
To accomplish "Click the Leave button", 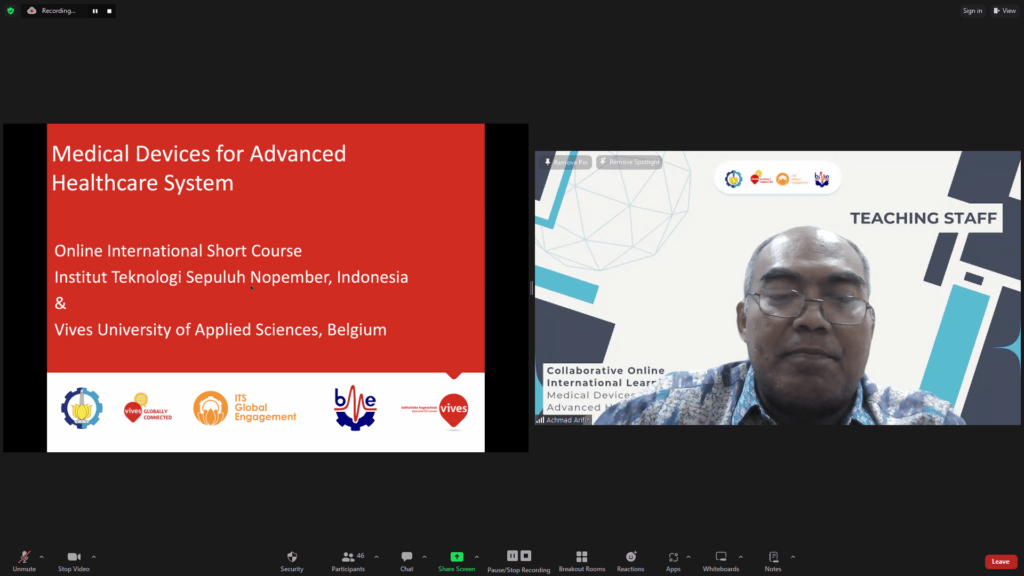I will (x=1000, y=561).
